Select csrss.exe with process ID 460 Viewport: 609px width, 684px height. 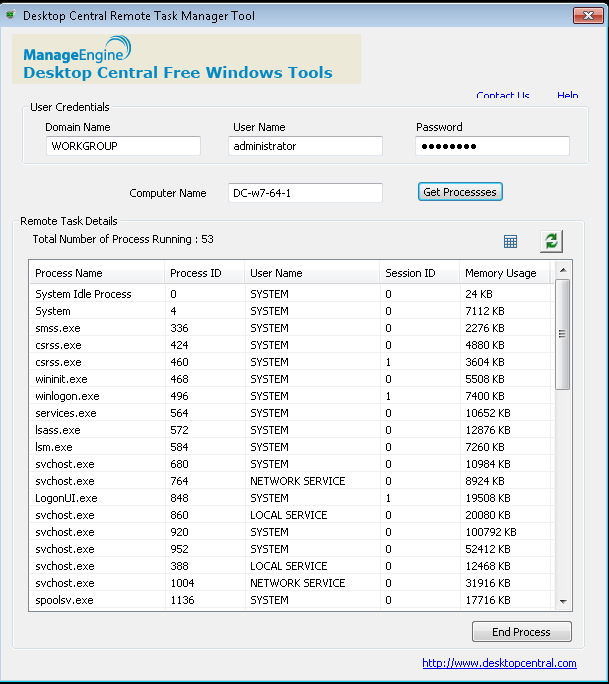coord(291,362)
